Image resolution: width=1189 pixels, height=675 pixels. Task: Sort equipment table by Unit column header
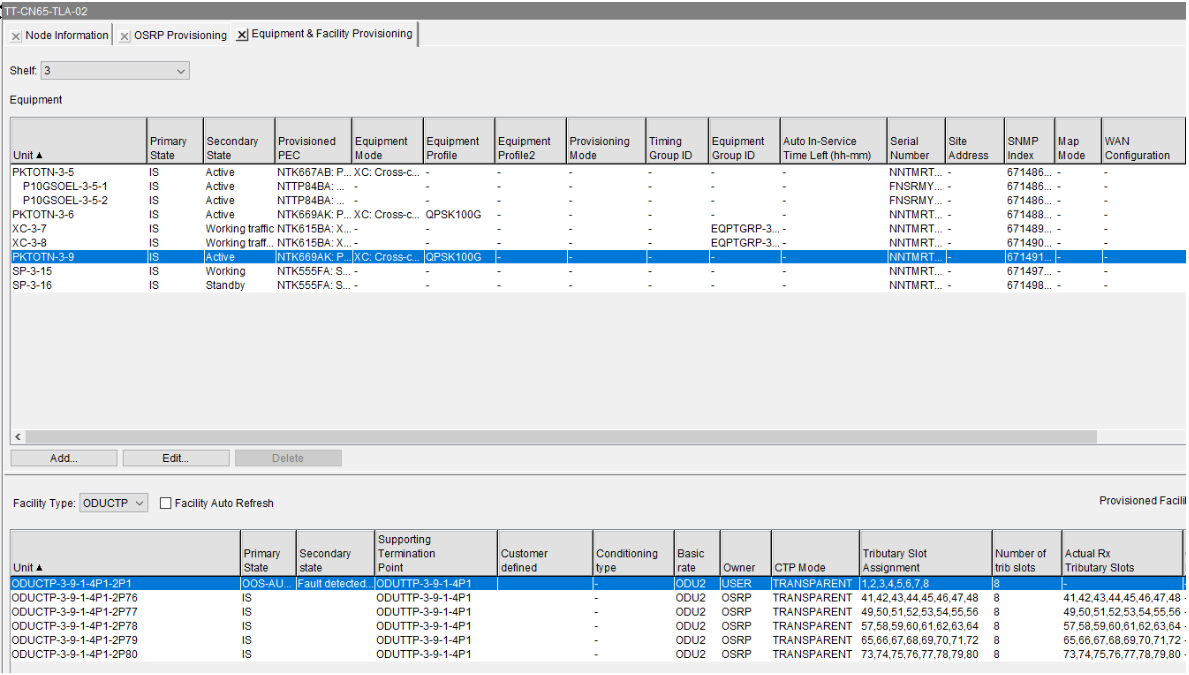tap(78, 141)
